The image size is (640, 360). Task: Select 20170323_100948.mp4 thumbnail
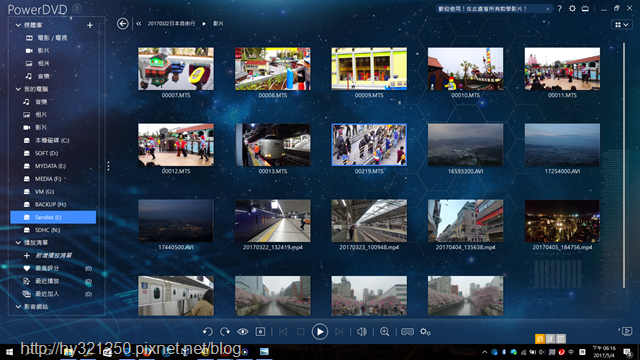click(369, 221)
